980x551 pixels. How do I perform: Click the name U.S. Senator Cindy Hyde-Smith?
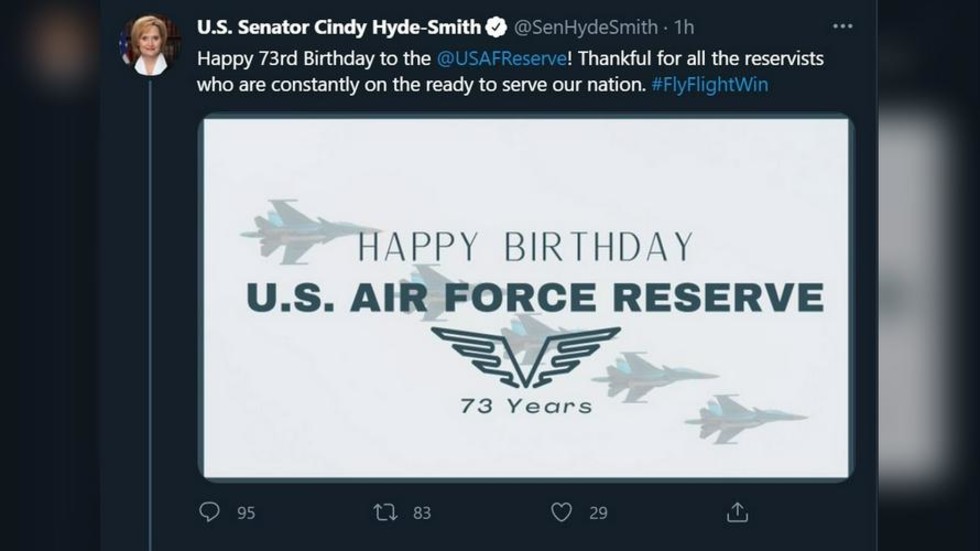coord(339,27)
